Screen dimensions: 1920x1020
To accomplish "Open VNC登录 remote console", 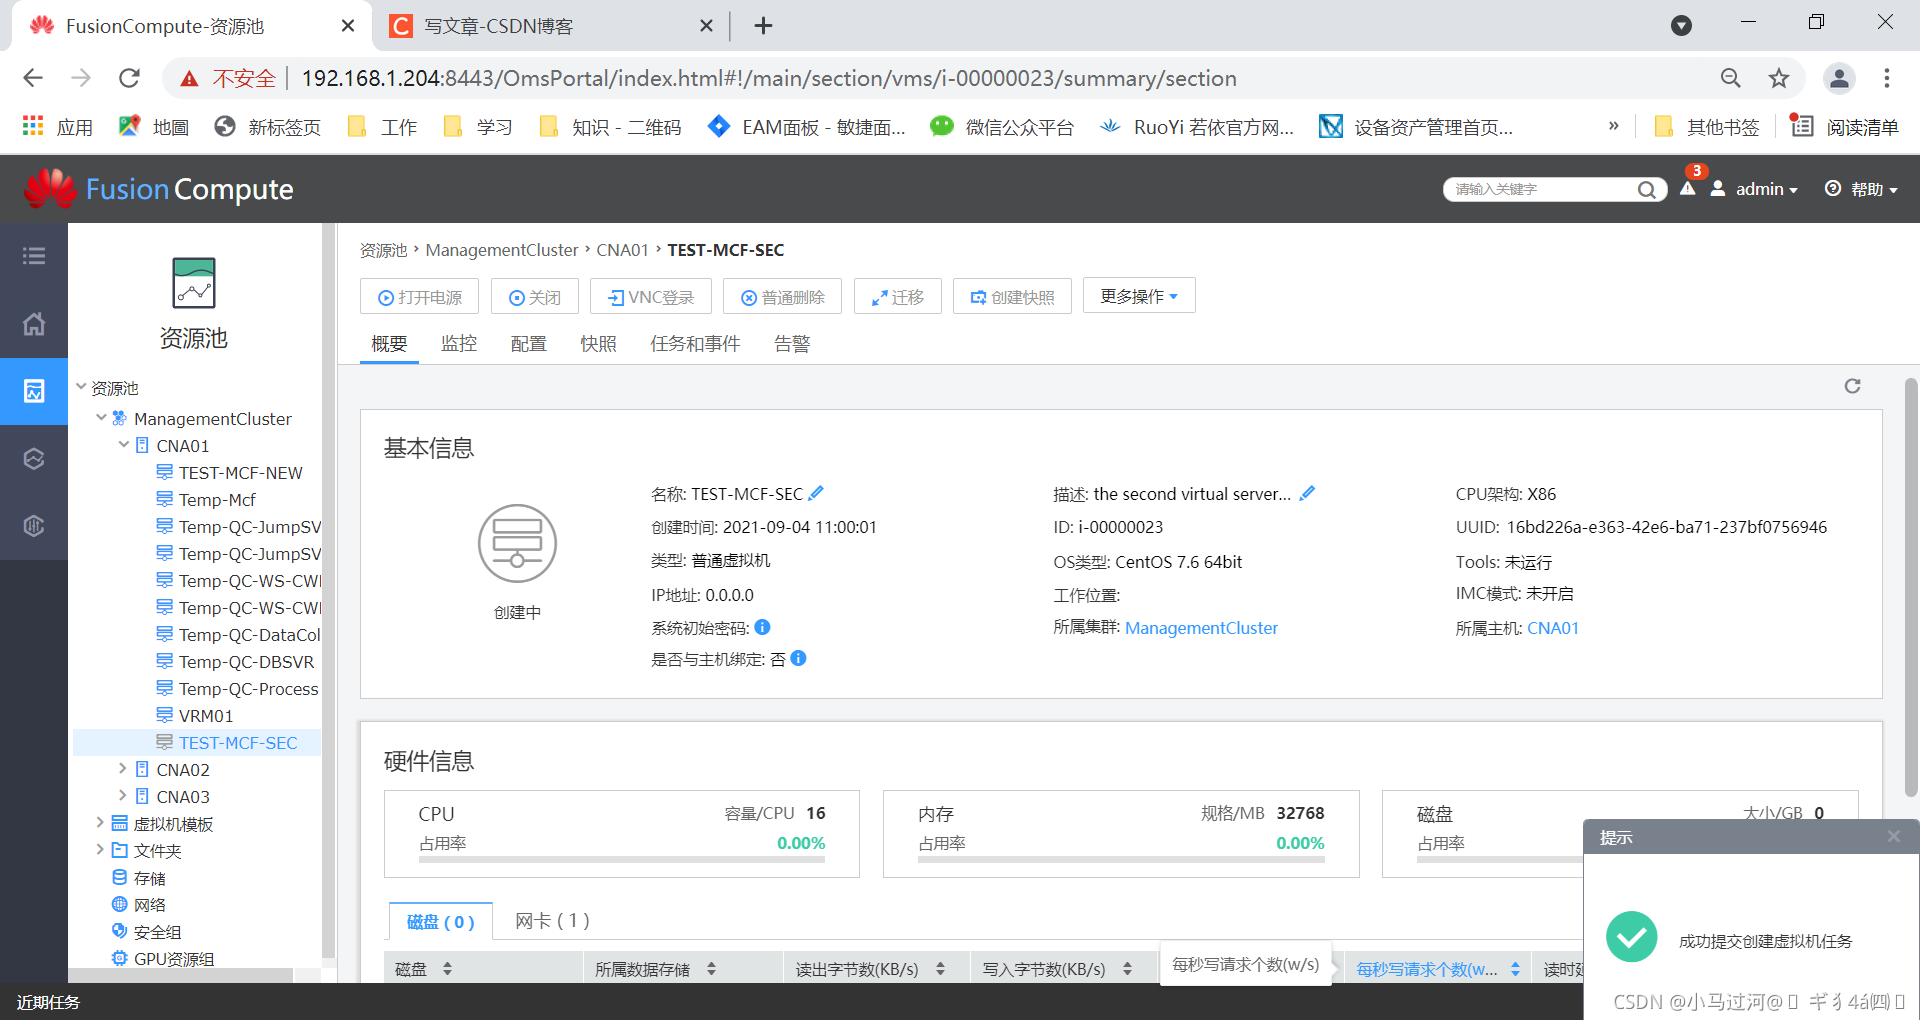I will (650, 296).
